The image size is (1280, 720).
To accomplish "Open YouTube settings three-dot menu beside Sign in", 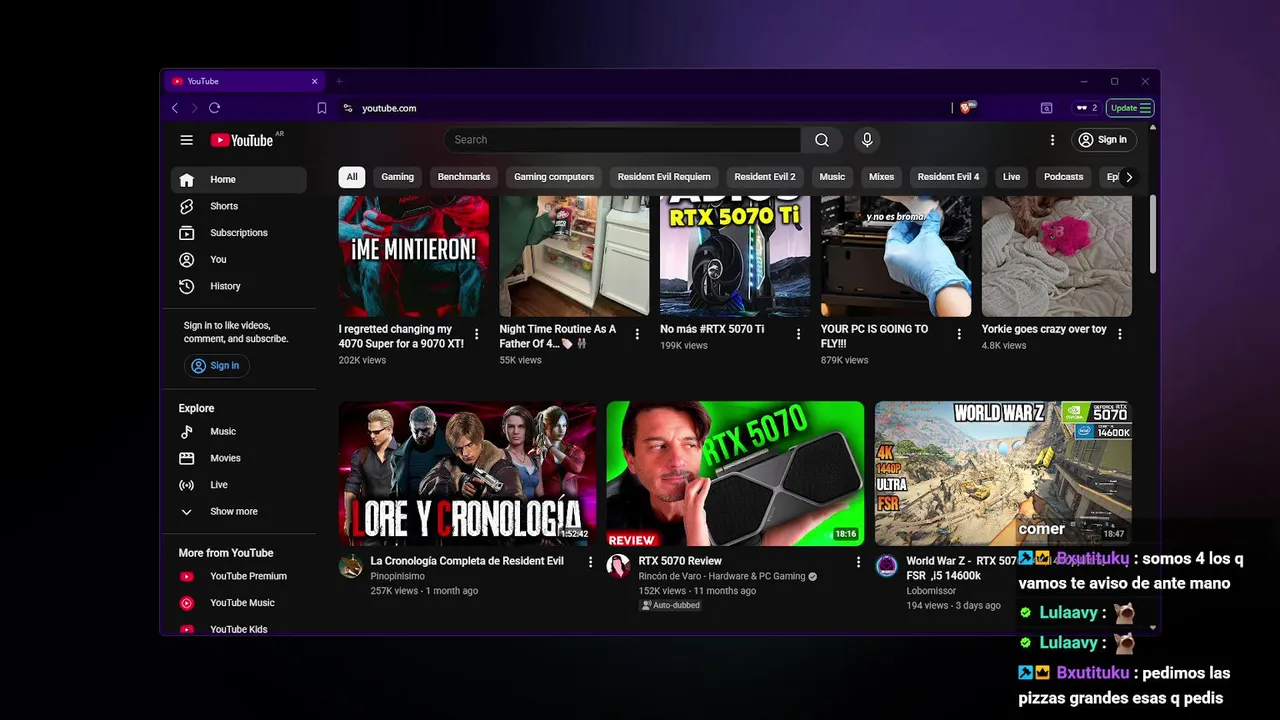I will (x=1052, y=140).
